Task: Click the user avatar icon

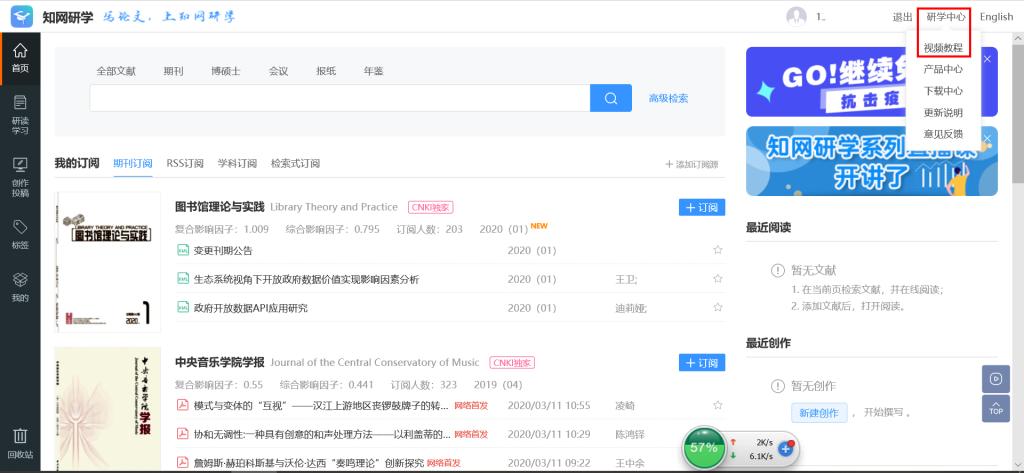Action: [796, 16]
